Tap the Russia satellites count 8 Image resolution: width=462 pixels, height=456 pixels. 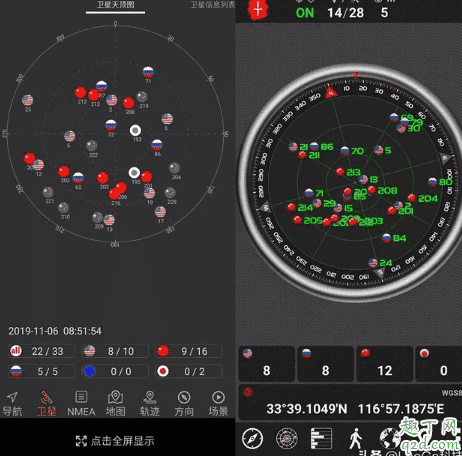pos(326,364)
